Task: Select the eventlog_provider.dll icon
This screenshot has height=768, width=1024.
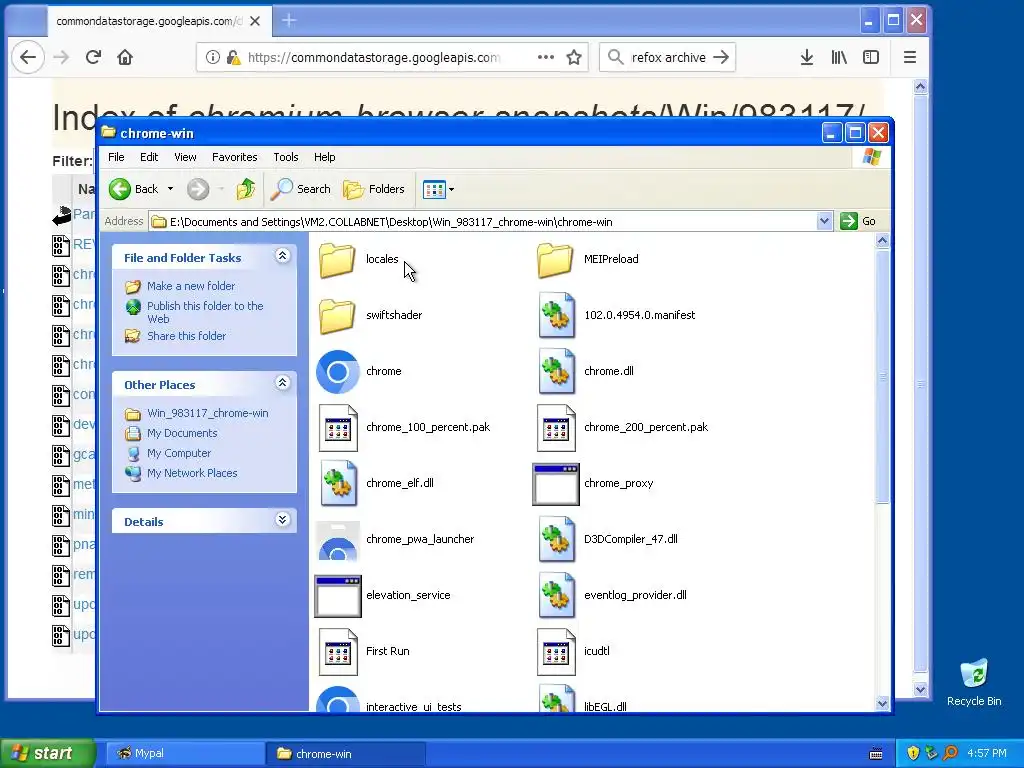Action: pos(556,596)
